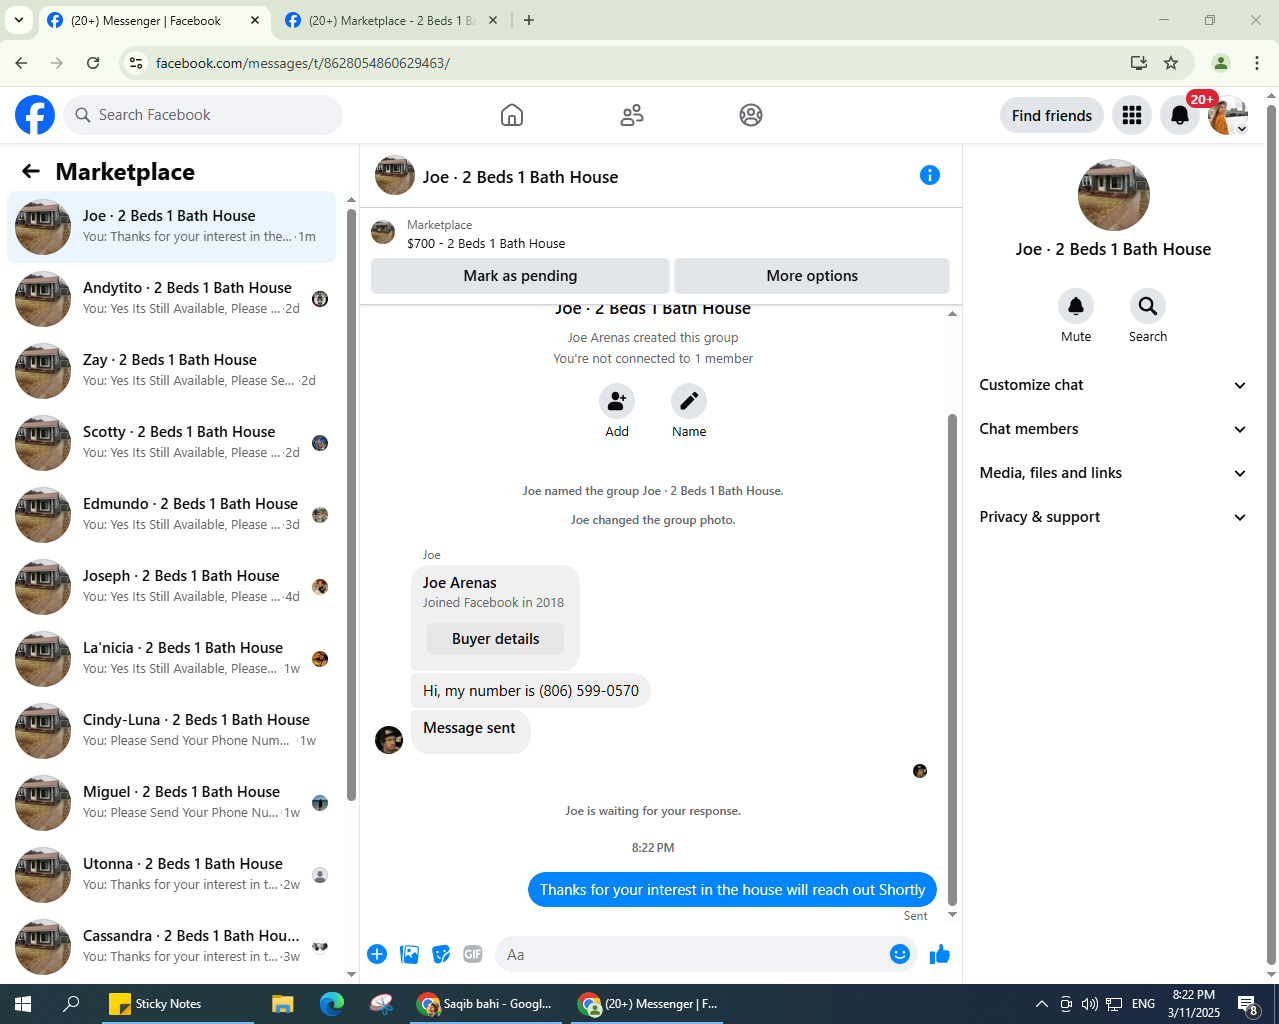Open chat with Zay
Image resolution: width=1279 pixels, height=1024 pixels.
[x=172, y=371]
